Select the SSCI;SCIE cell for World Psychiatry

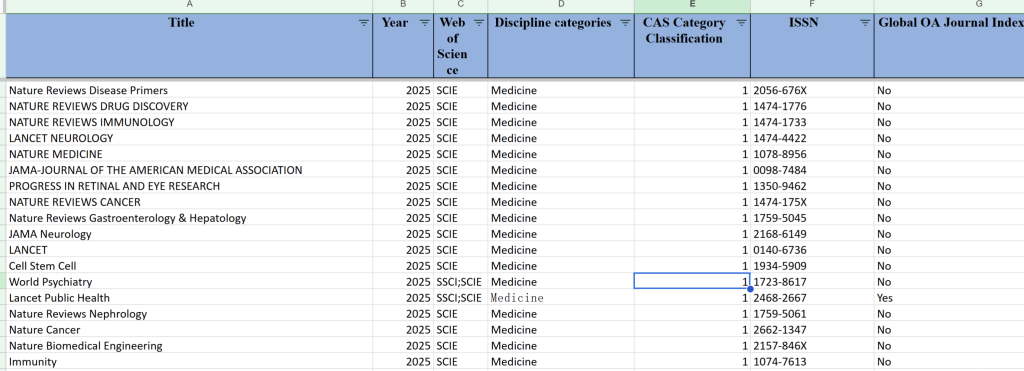click(460, 282)
